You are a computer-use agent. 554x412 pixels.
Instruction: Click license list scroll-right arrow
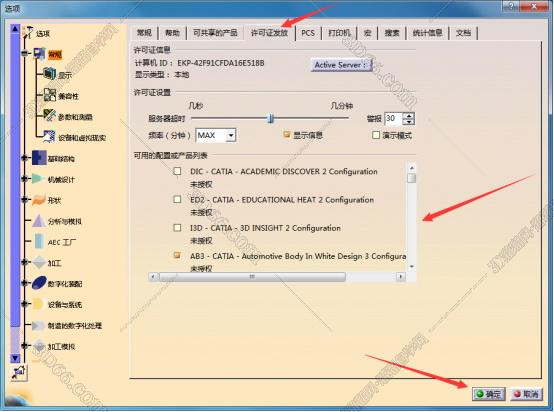401,276
